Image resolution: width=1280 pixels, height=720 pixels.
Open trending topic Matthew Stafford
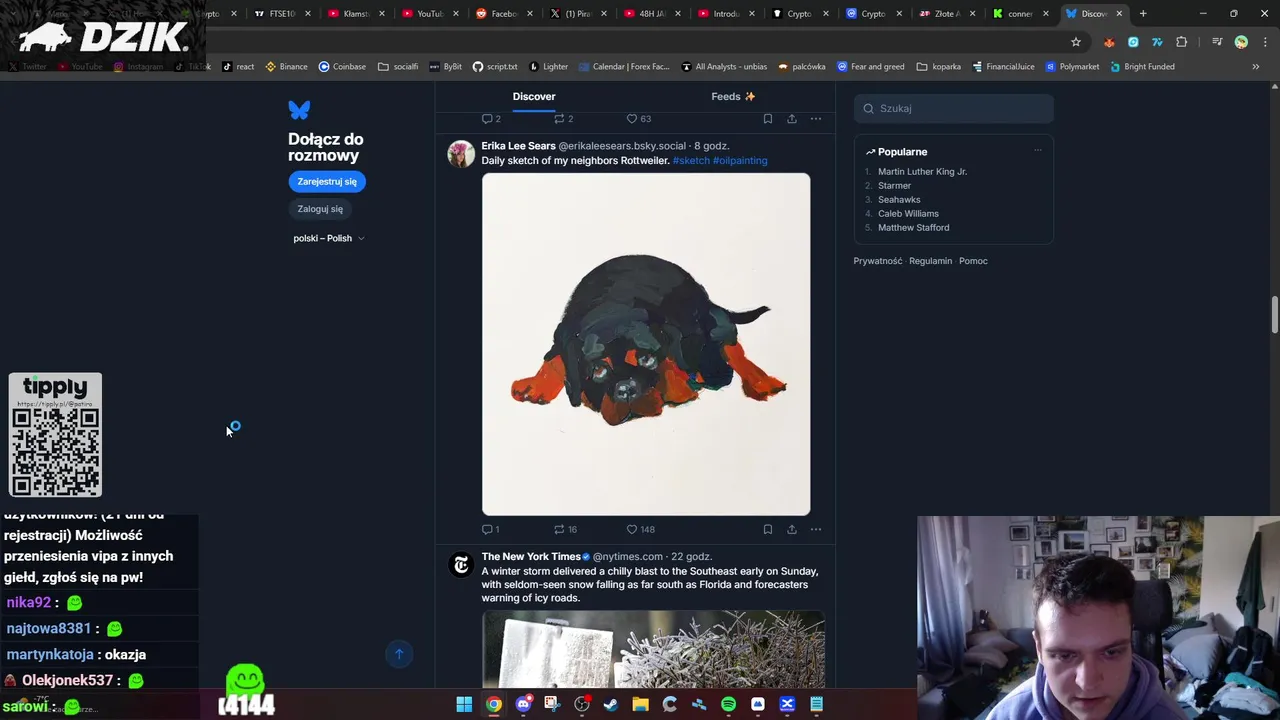tap(913, 227)
